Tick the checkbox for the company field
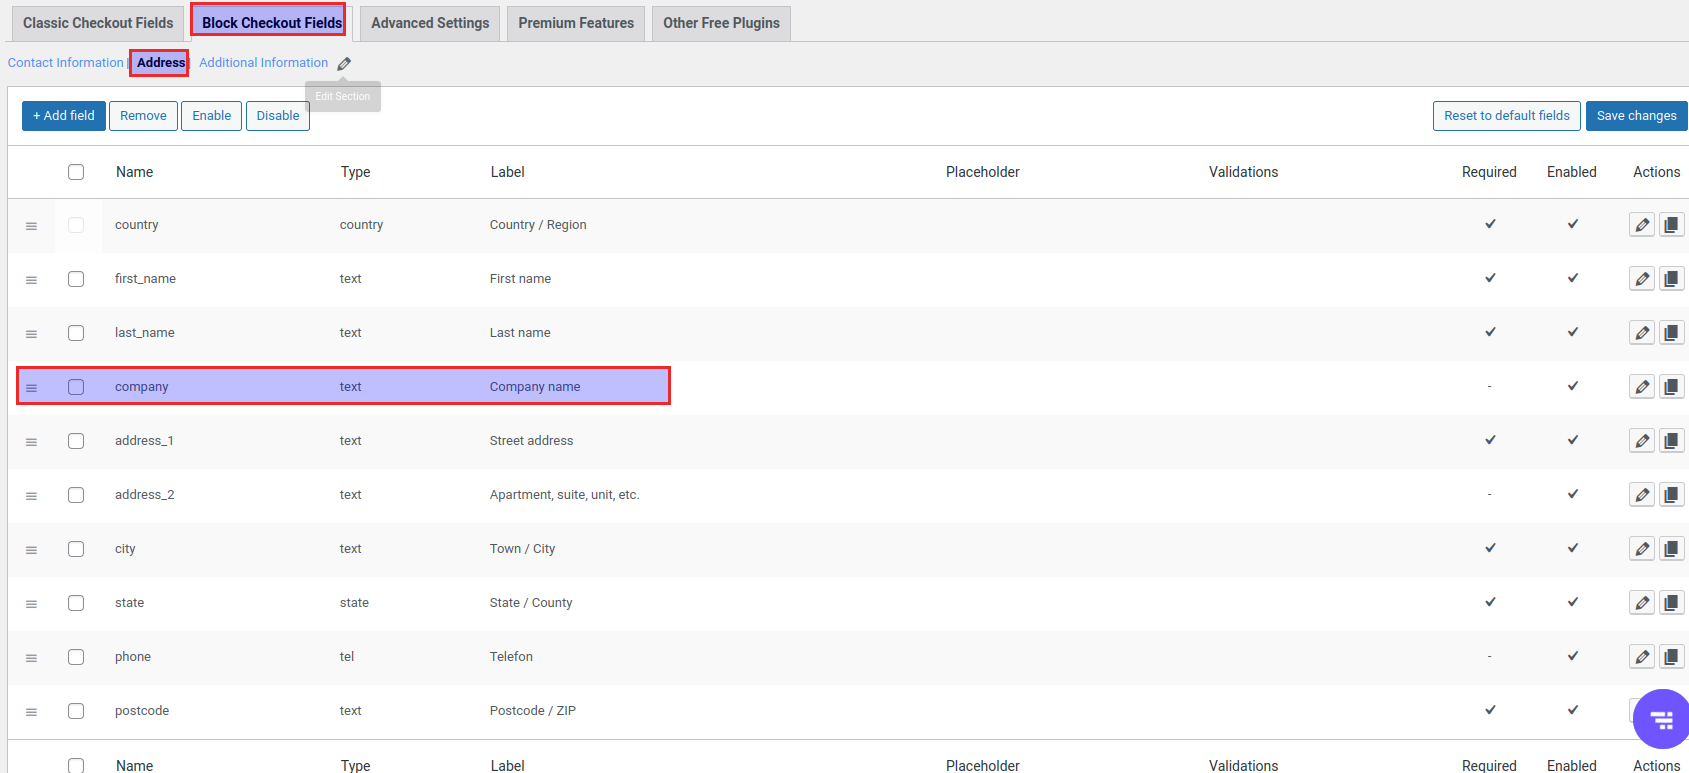Screen dimensions: 1689x773 (76, 387)
